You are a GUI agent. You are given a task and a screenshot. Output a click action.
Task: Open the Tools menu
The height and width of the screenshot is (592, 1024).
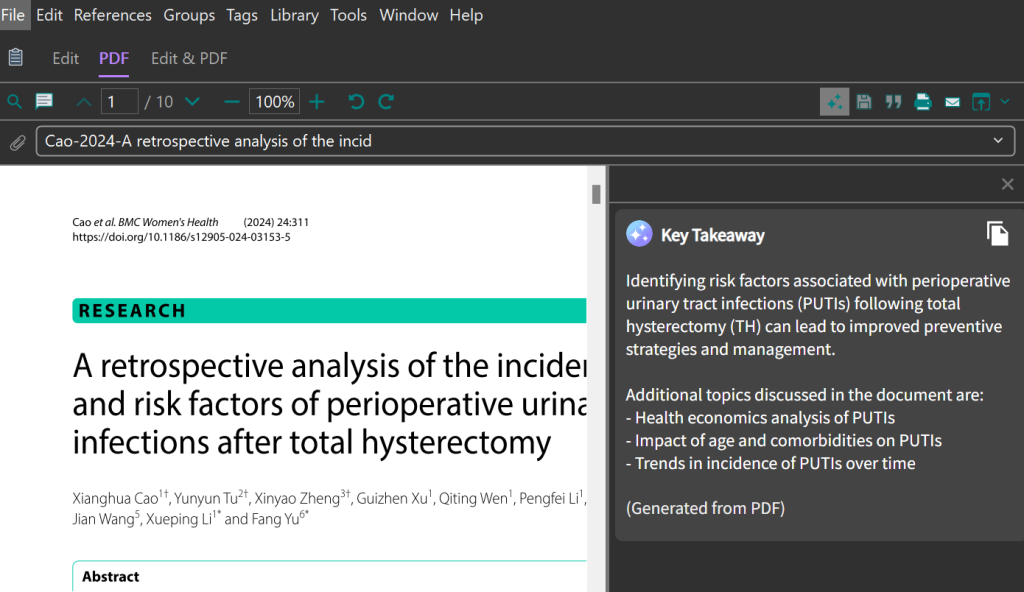(348, 15)
